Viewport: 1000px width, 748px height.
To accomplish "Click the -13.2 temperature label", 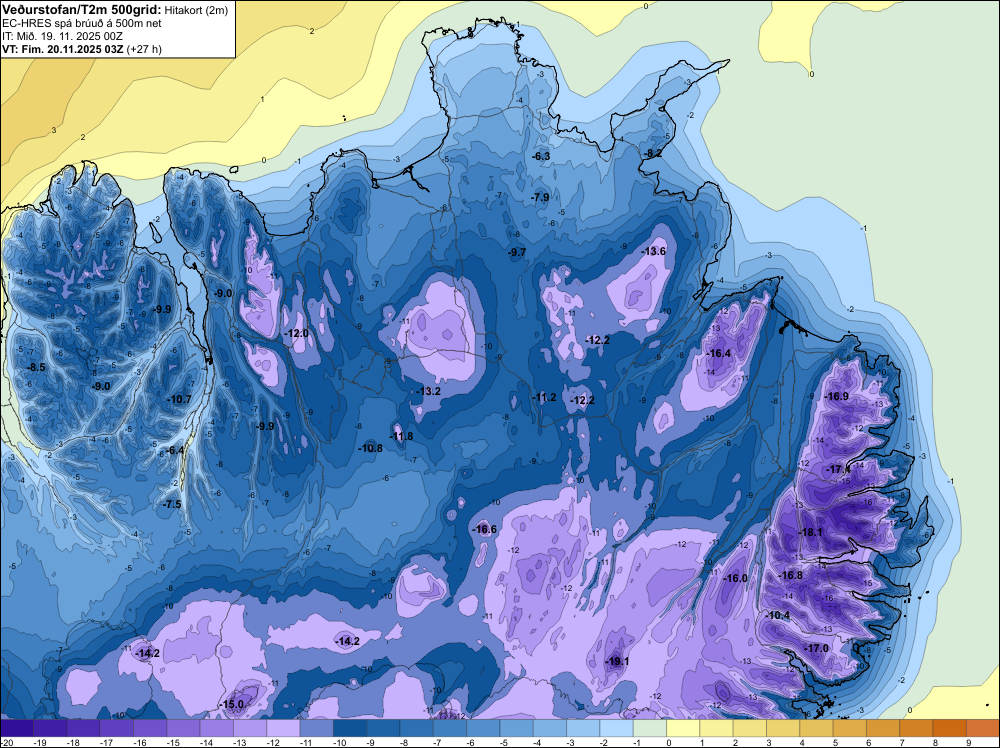I will pos(428,391).
